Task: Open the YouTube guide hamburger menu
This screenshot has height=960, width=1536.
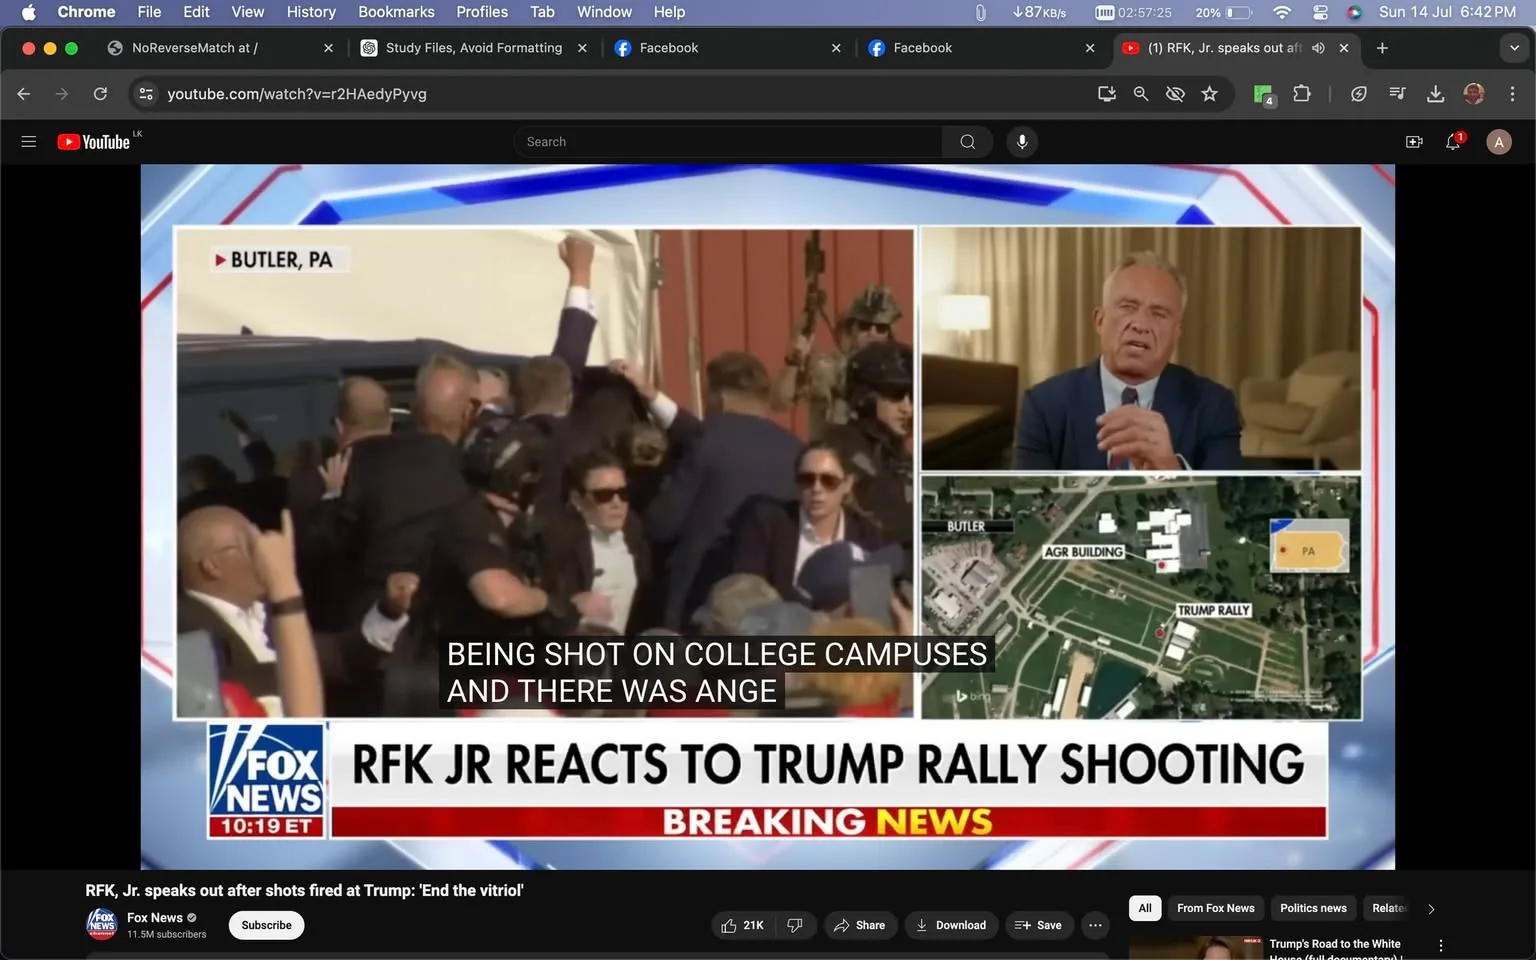Action: 29,142
